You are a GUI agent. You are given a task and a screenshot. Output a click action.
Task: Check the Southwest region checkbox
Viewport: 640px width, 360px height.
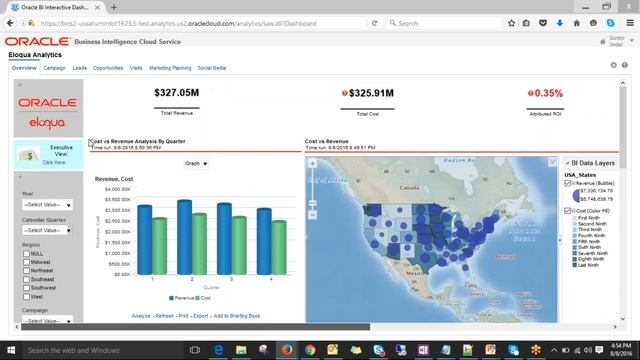[27, 288]
